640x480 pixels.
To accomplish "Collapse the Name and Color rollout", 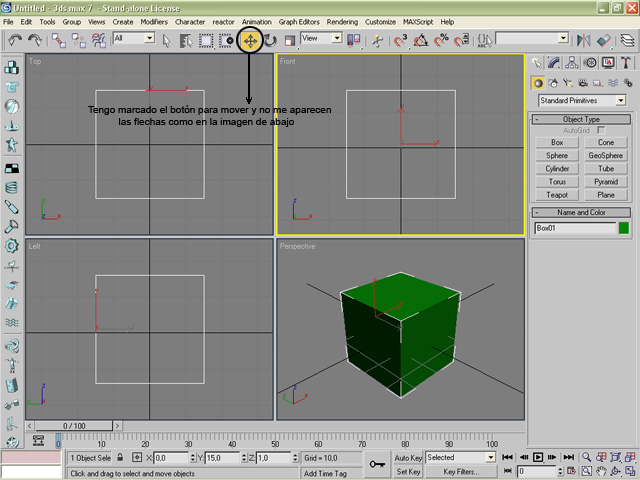I will [581, 212].
